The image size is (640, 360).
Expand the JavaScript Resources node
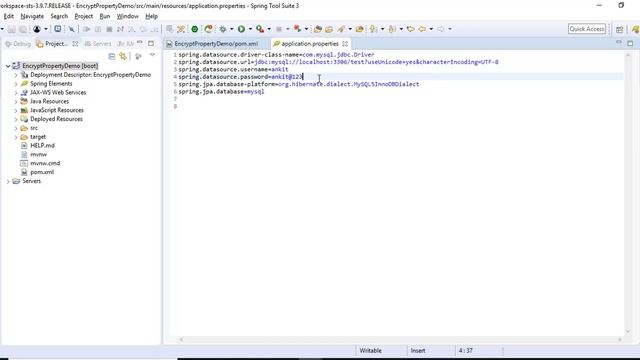pos(16,110)
